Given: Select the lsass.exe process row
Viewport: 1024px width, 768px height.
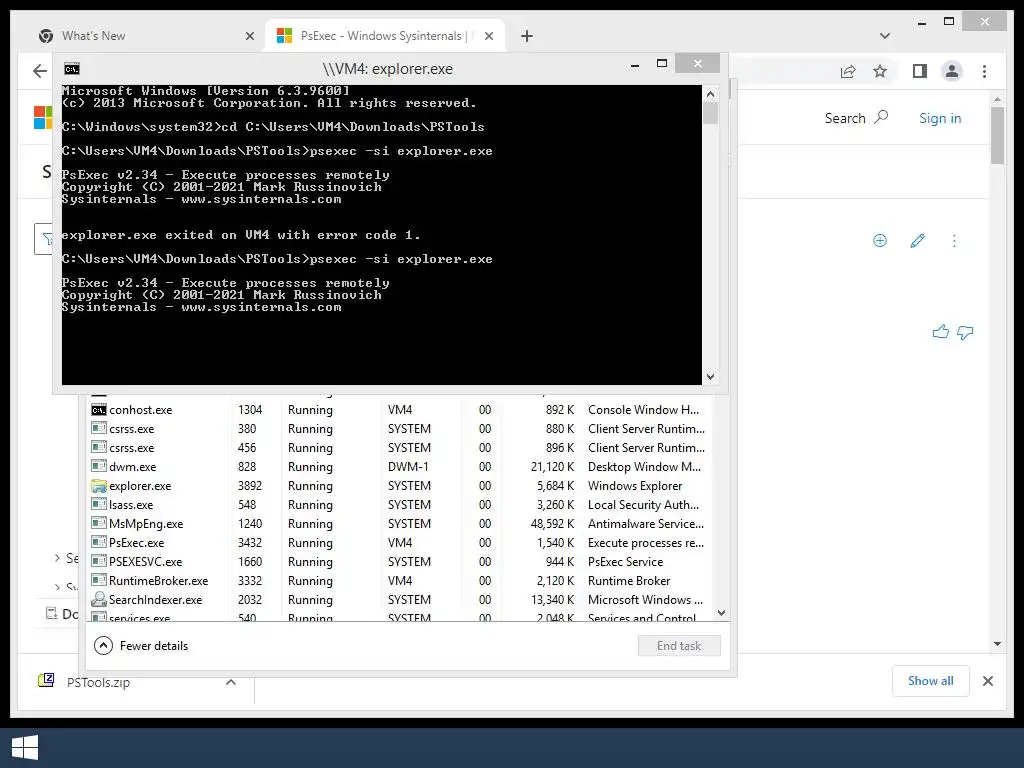Looking at the screenshot, I should pyautogui.click(x=400, y=504).
